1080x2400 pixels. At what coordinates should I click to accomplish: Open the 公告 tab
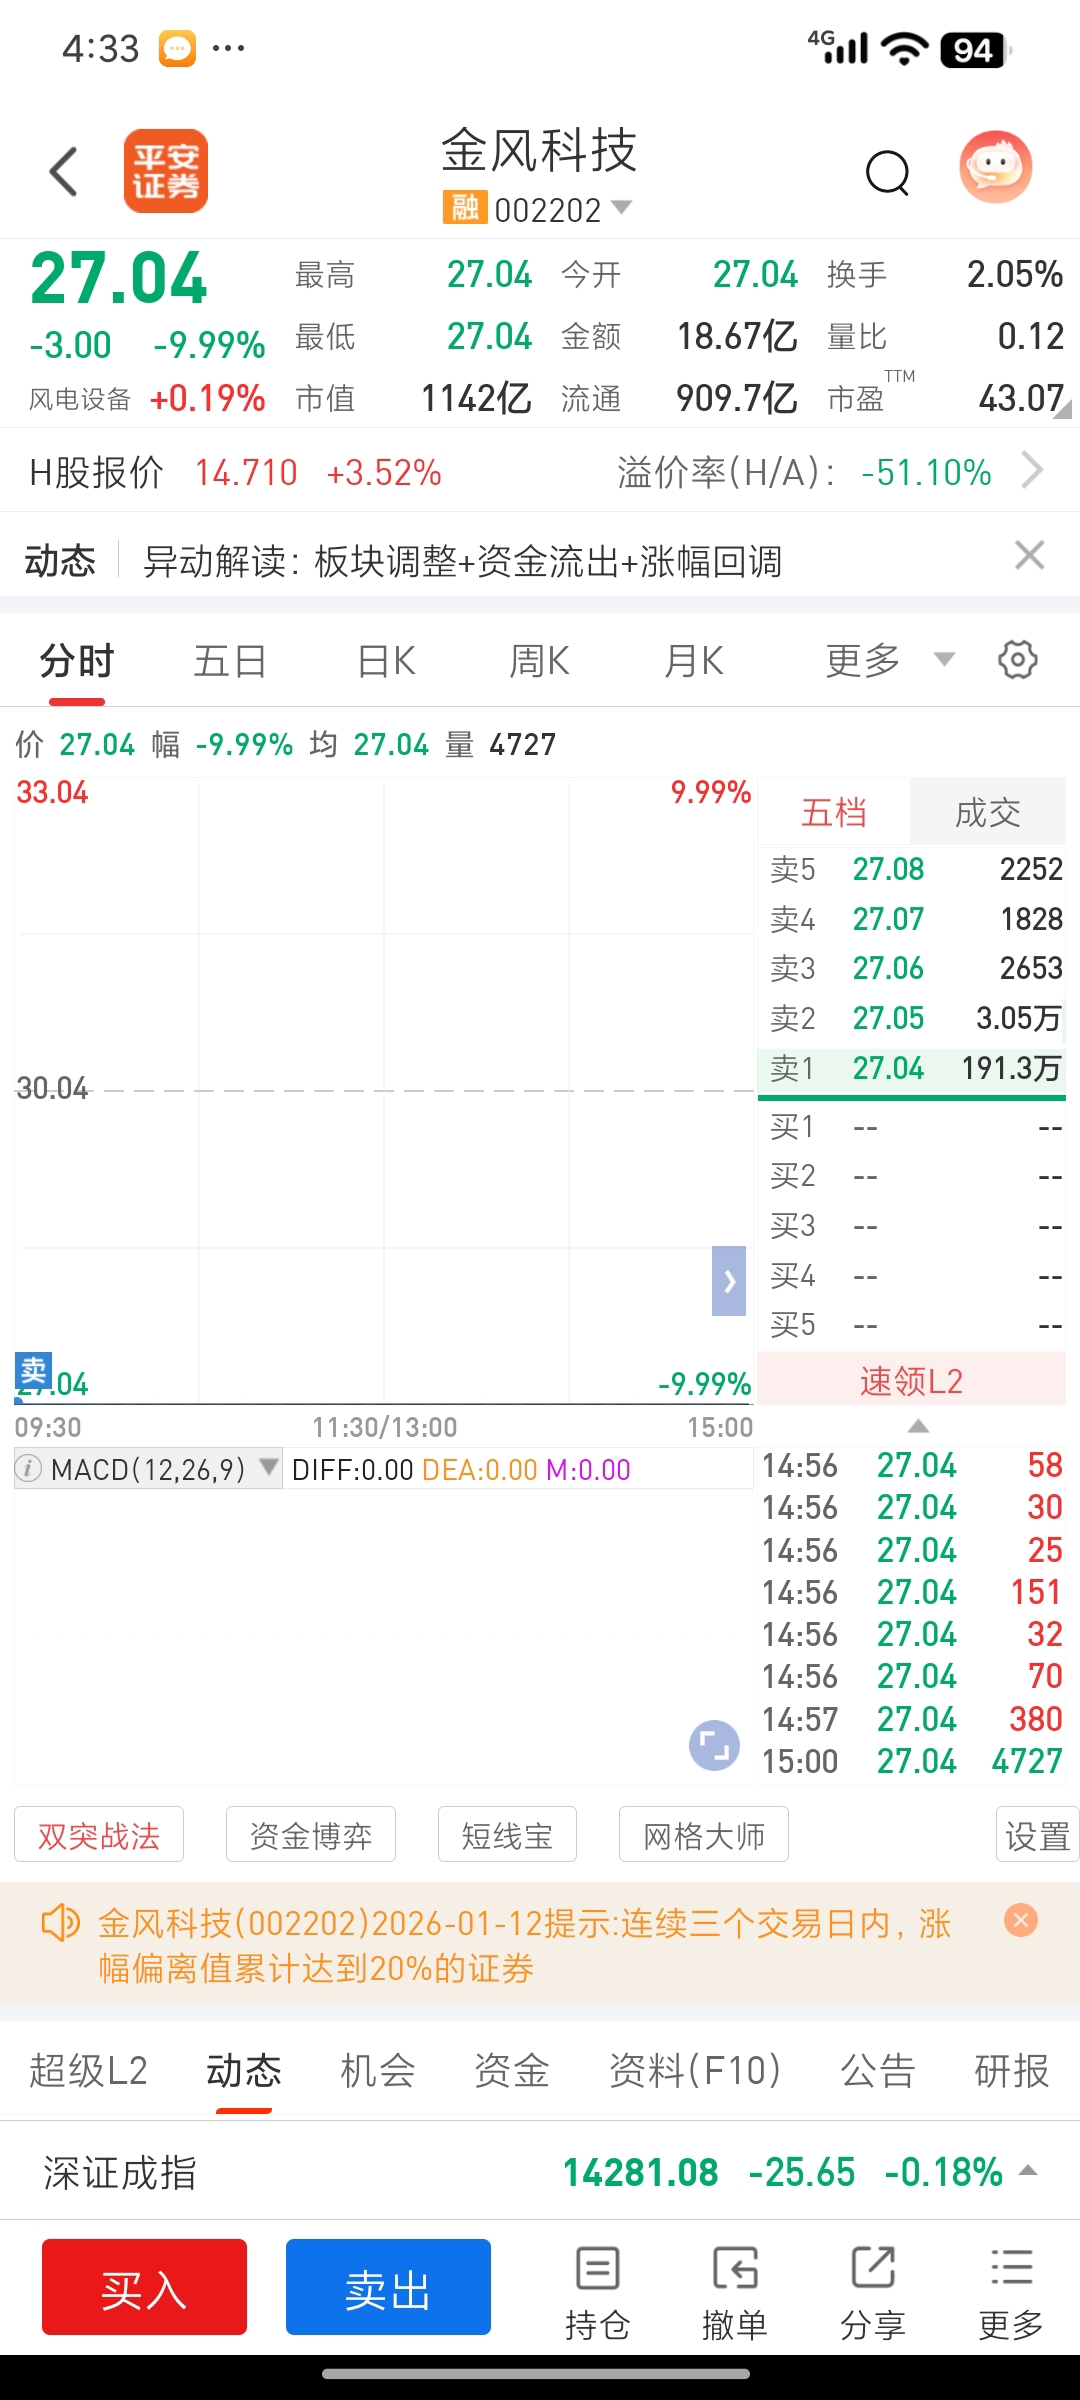point(878,2070)
